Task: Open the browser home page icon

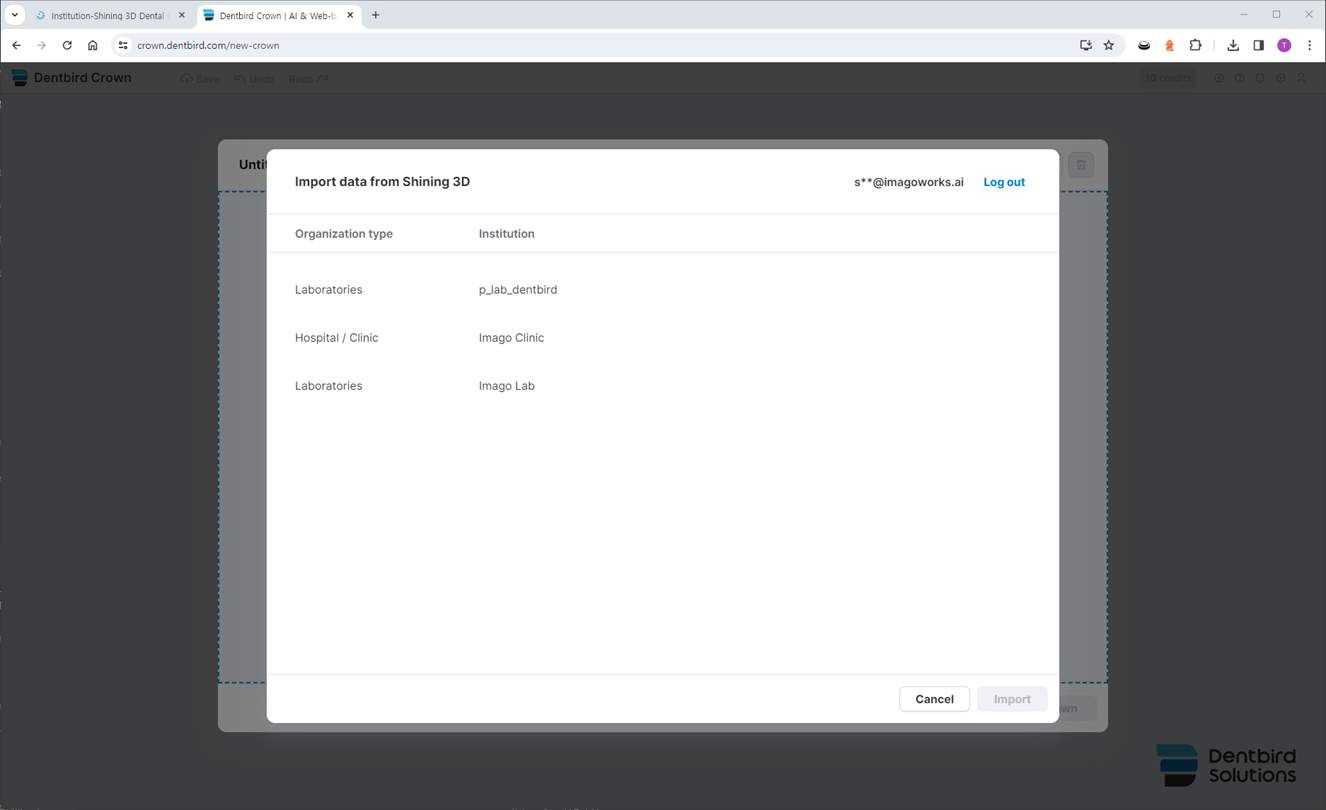Action: tap(93, 45)
